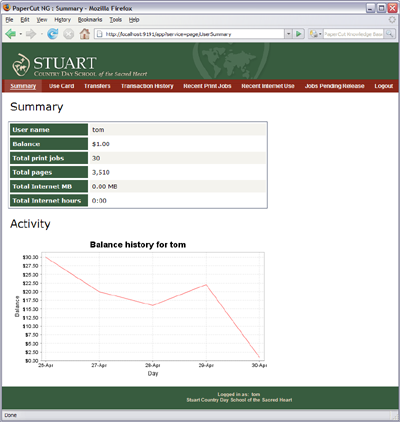400x422 pixels.
Task: Click the '29-Apr' axis label on chart
Action: click(x=206, y=365)
